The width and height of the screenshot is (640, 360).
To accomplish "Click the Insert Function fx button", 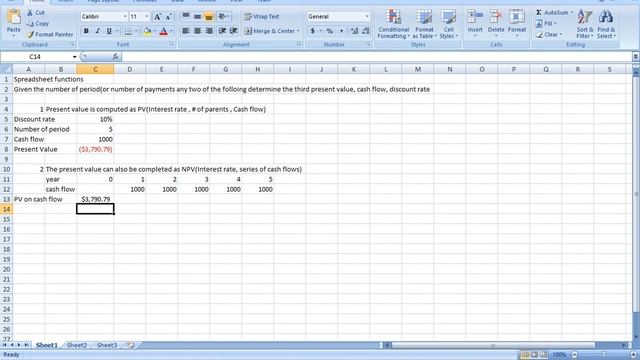I will pos(116,57).
